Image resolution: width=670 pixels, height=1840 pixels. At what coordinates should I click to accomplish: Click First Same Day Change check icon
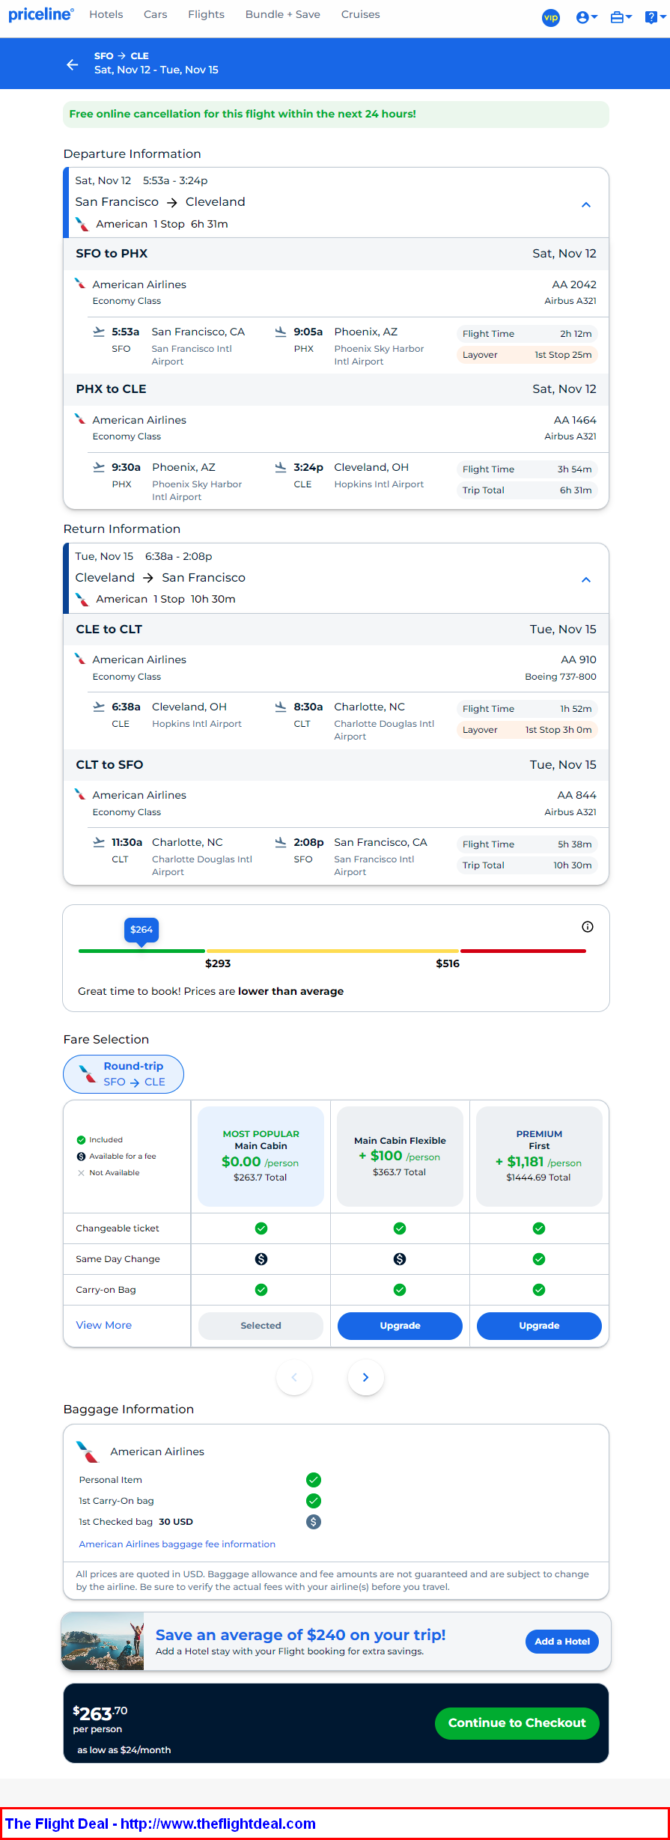[539, 1259]
